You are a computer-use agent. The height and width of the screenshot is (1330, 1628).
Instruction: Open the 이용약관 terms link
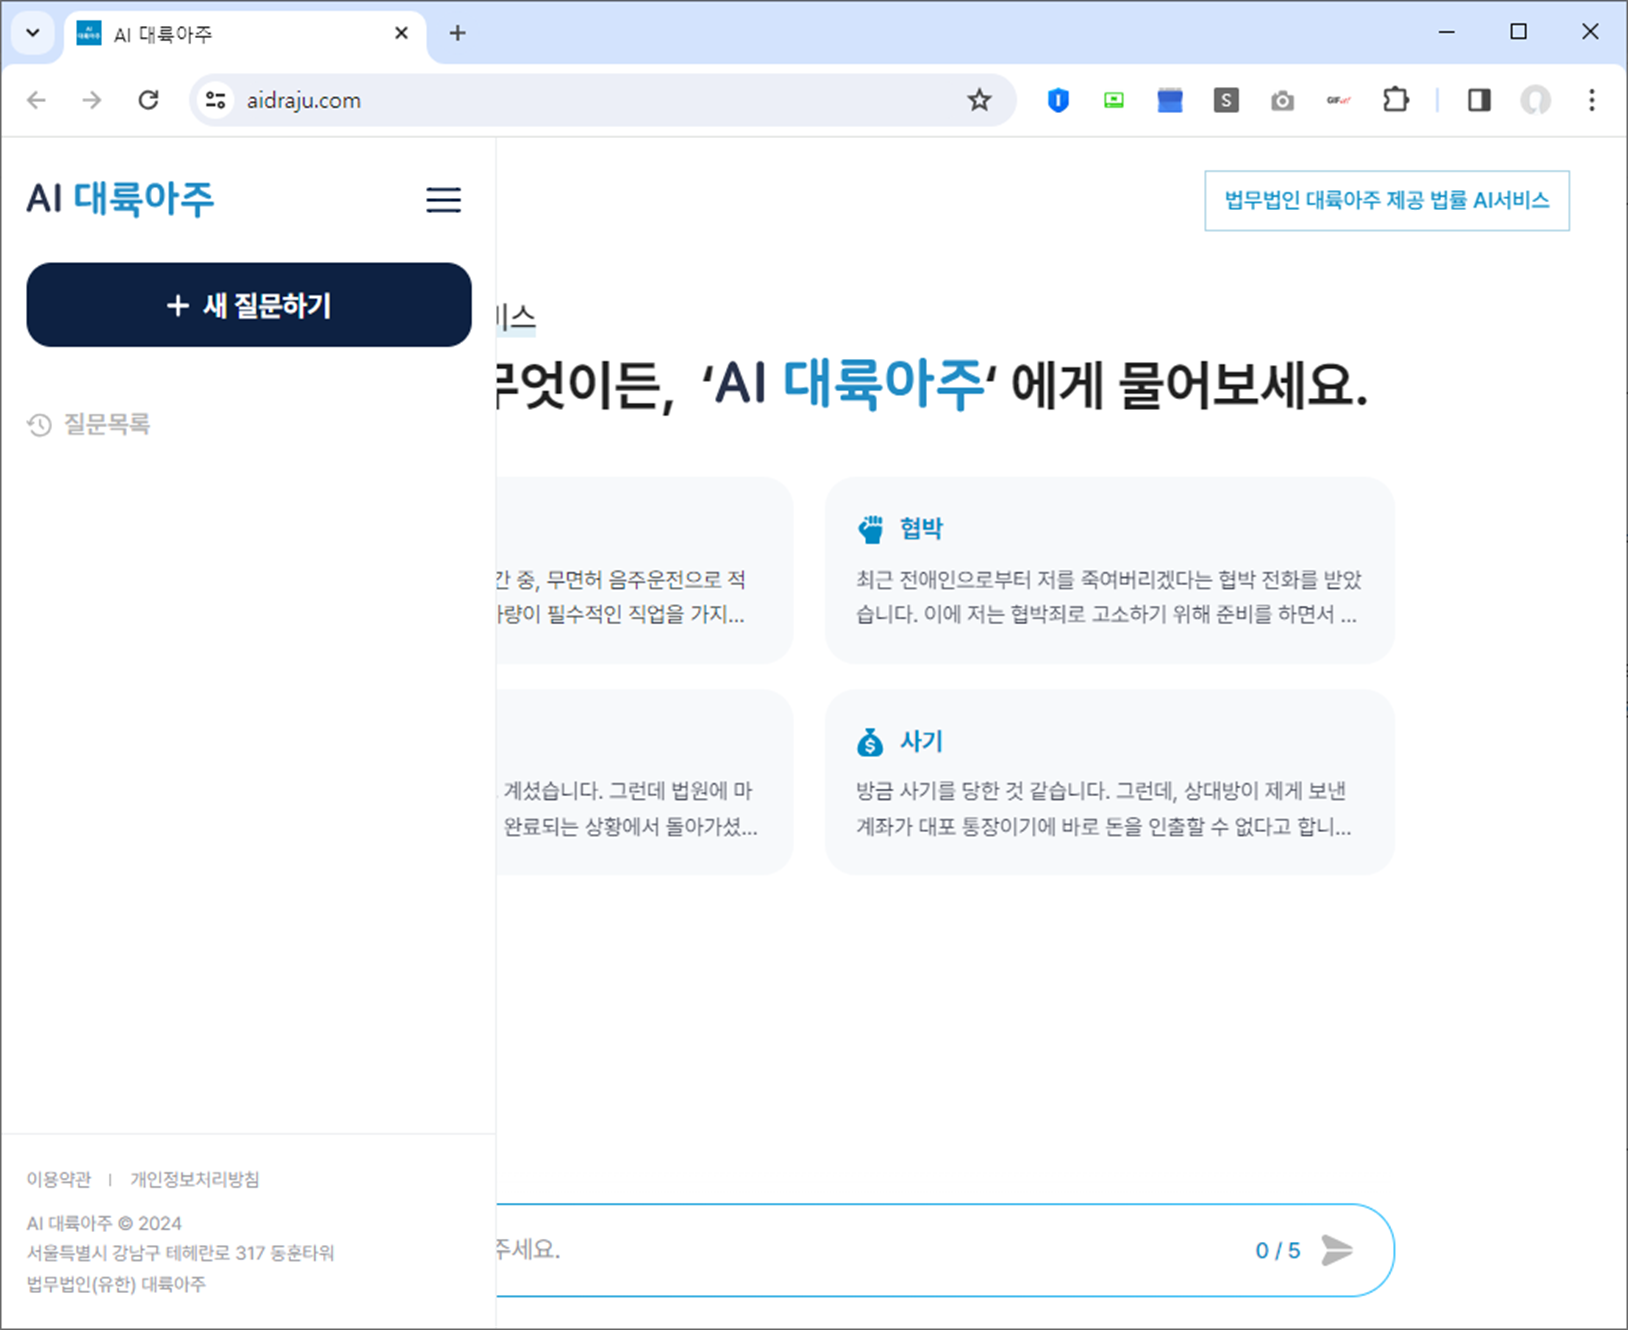point(58,1178)
